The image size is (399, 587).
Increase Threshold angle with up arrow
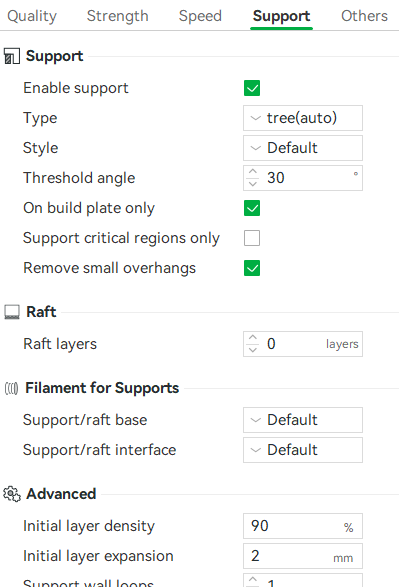point(253,172)
